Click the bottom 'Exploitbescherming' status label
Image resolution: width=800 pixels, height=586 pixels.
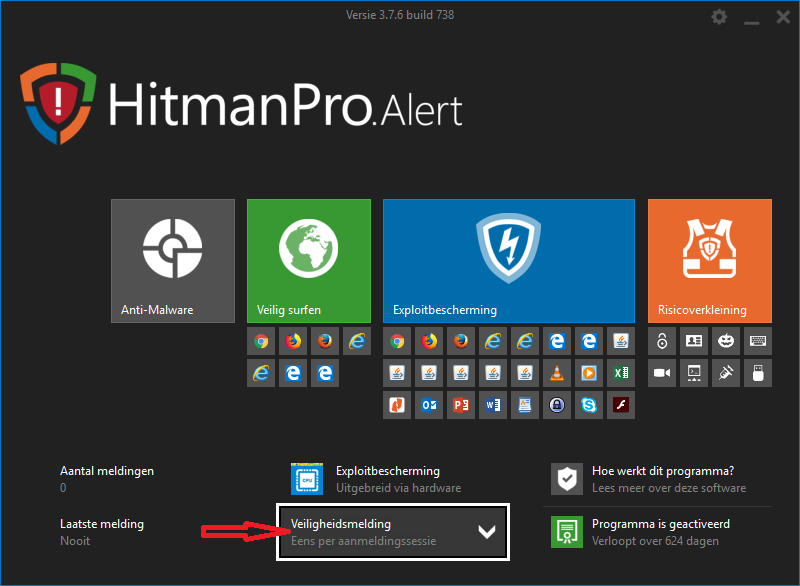click(x=388, y=471)
